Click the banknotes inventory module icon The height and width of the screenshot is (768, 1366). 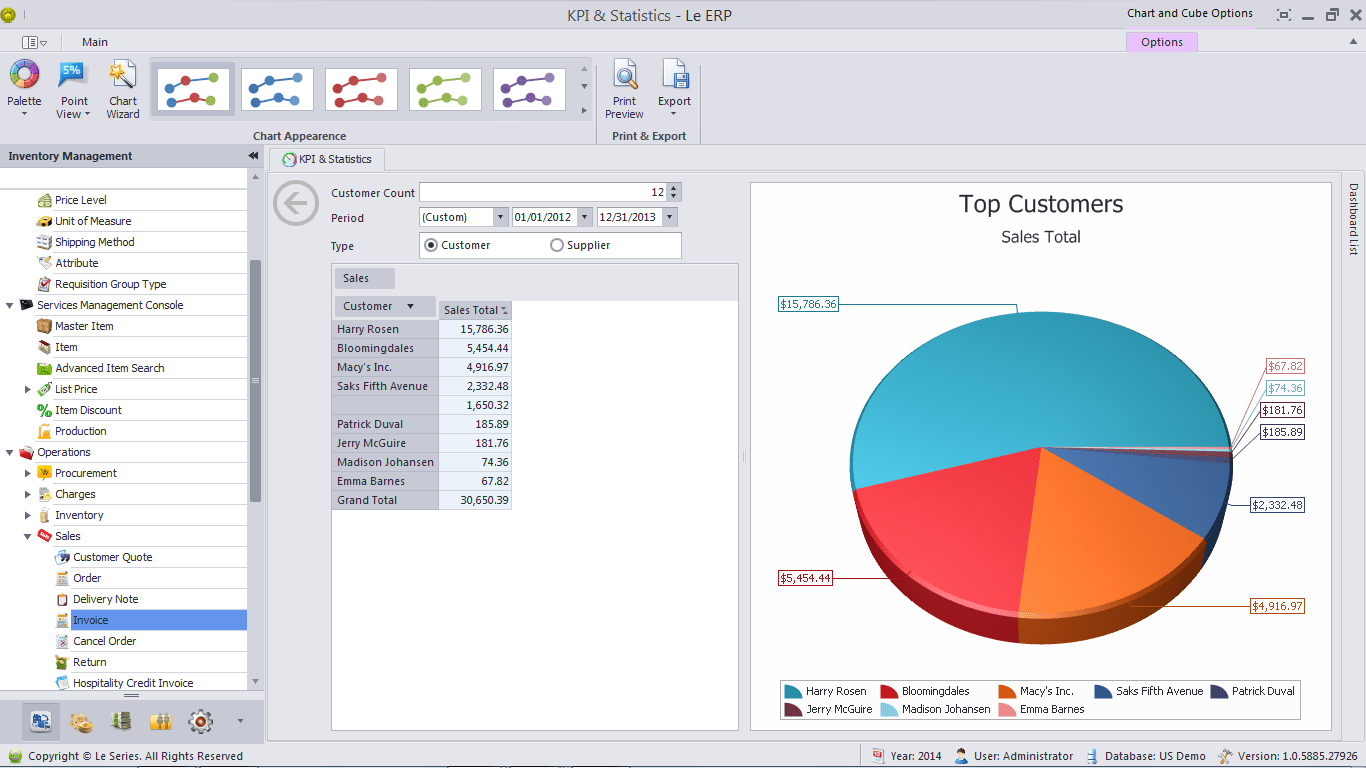[121, 721]
